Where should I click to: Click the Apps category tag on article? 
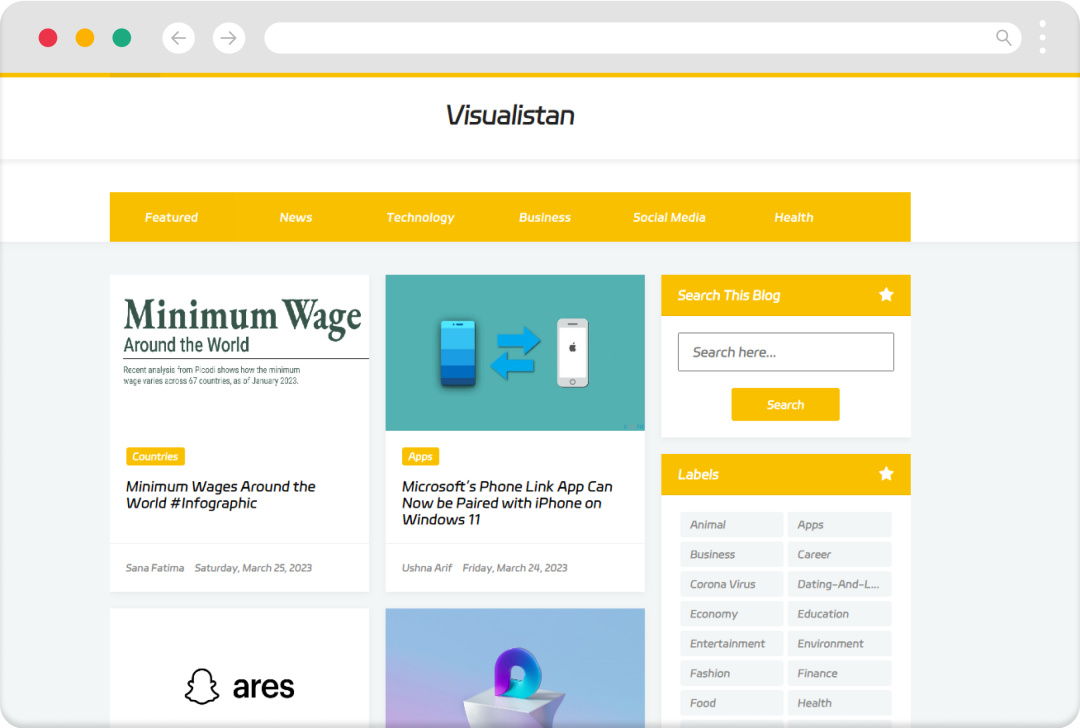coord(420,457)
